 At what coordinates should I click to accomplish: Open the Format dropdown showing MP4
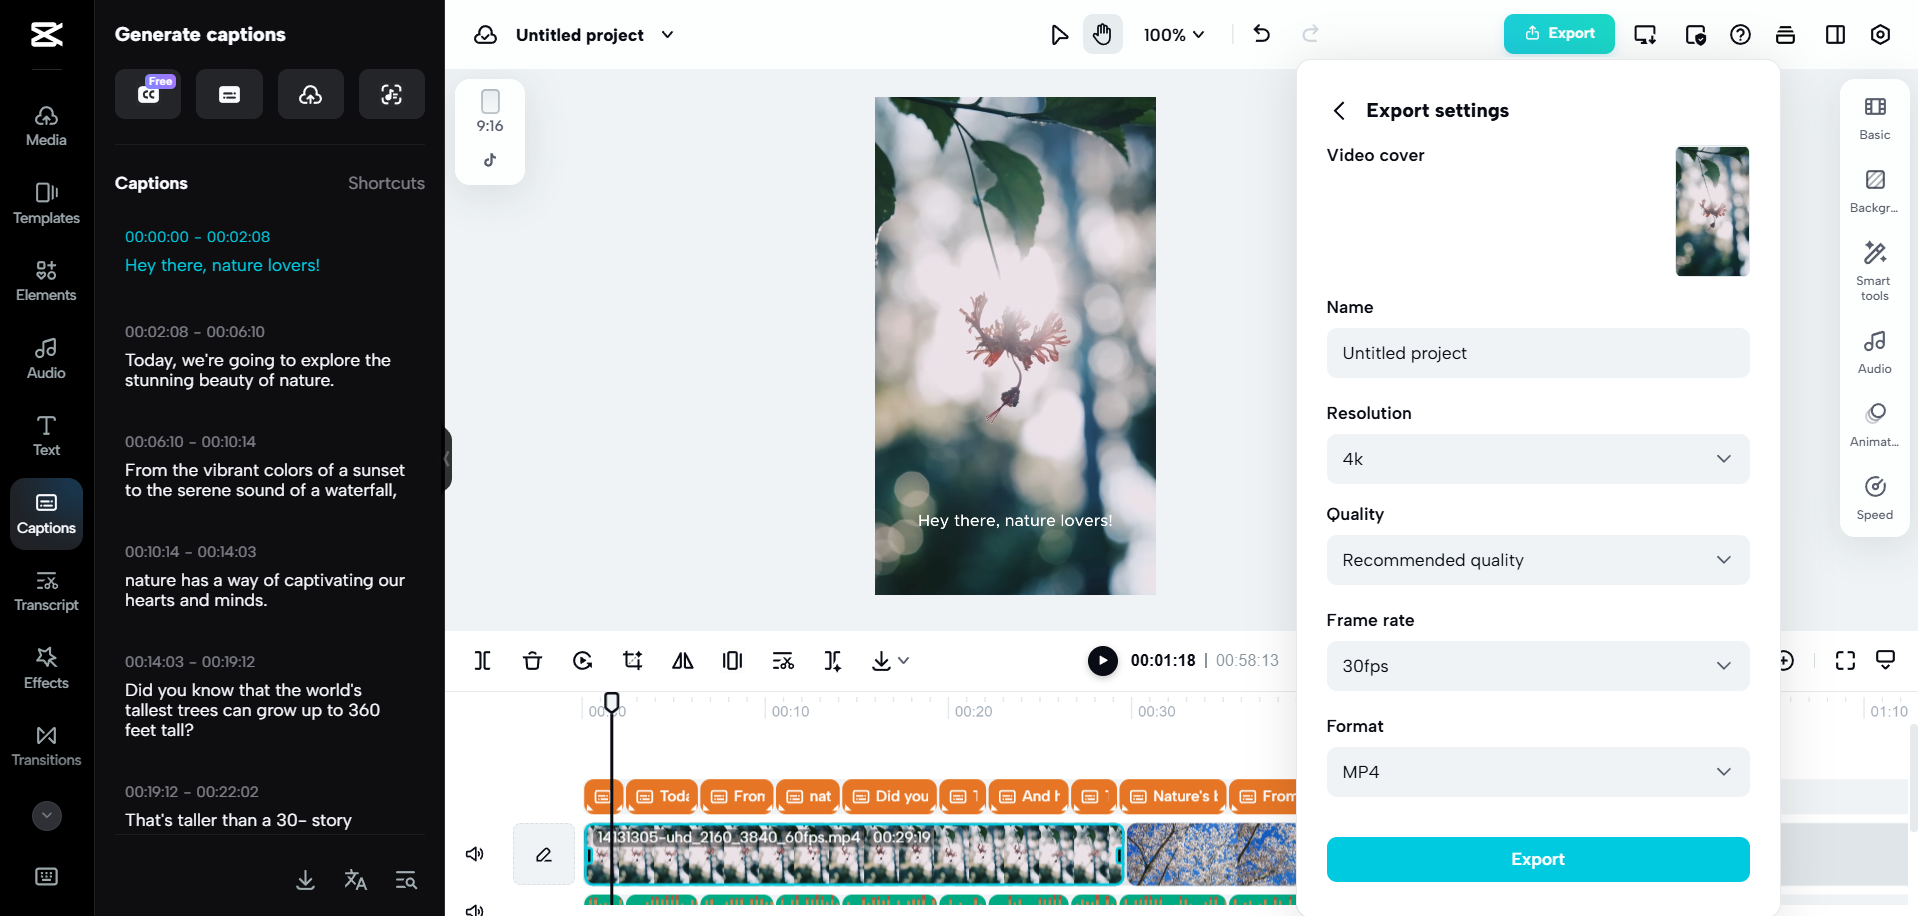click(x=1538, y=772)
